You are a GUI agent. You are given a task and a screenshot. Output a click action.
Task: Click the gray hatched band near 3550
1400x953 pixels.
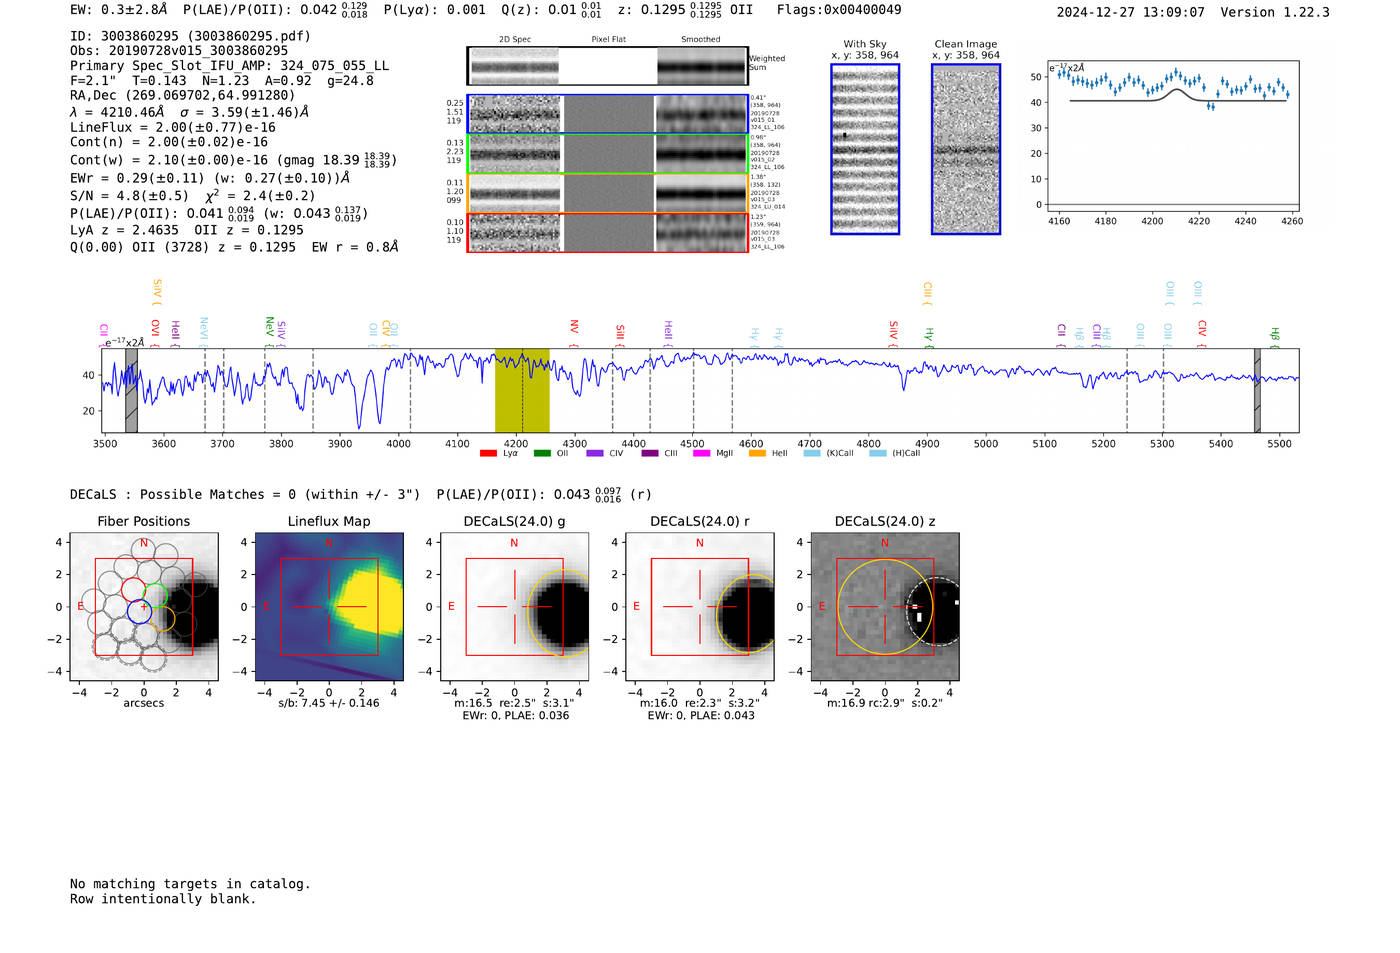[x=131, y=390]
